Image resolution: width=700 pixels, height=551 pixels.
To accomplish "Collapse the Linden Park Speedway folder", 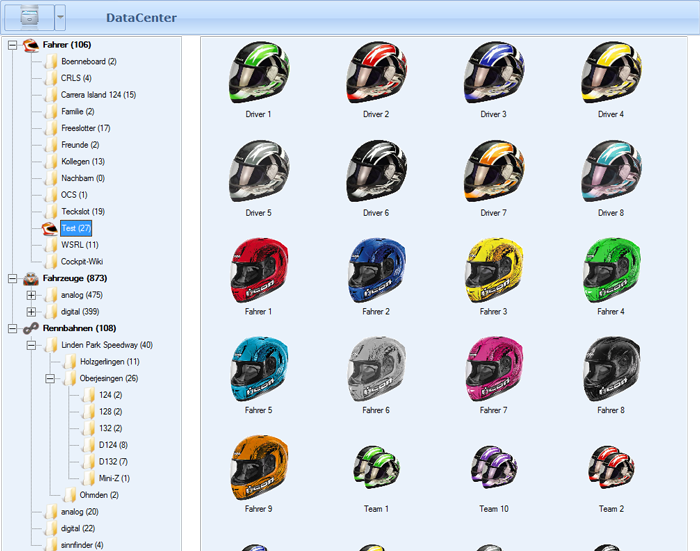I will click(x=31, y=345).
